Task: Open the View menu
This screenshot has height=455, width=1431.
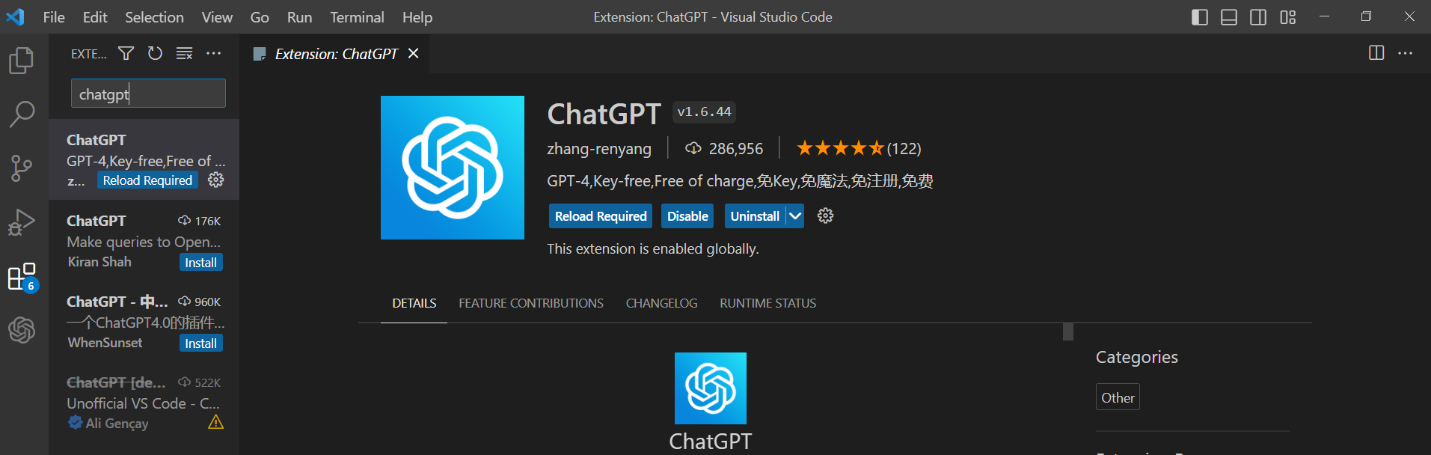Action: pos(217,17)
